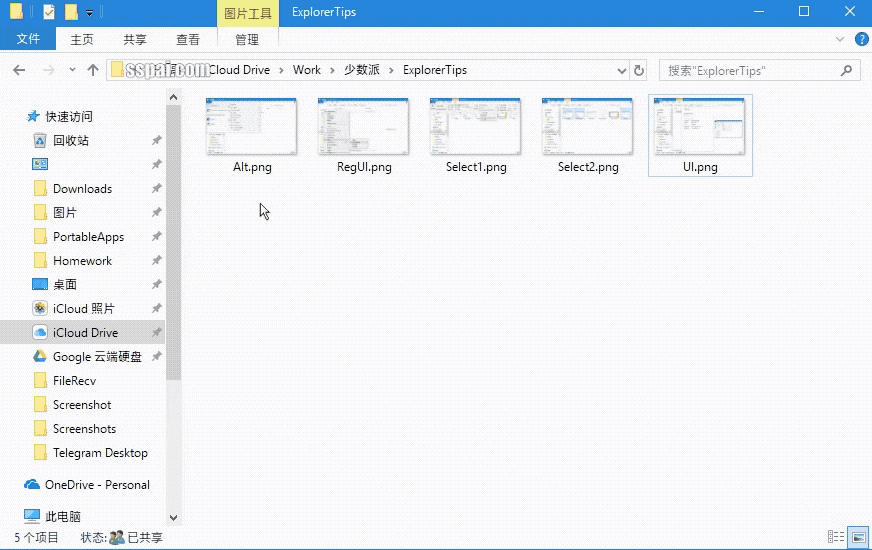
Task: Click the pin icon beside 图片
Action: point(157,212)
